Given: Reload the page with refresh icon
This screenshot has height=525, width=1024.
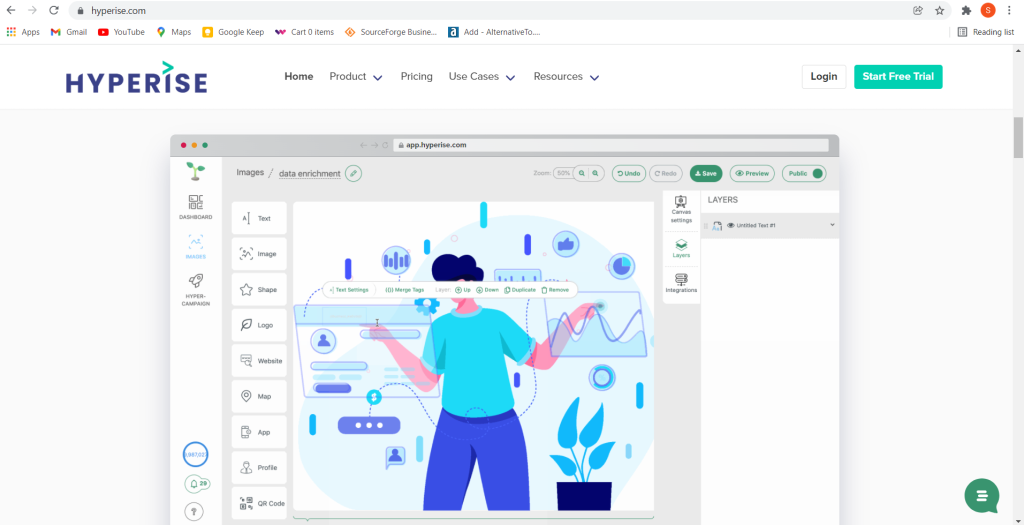Looking at the screenshot, I should pos(54,10).
